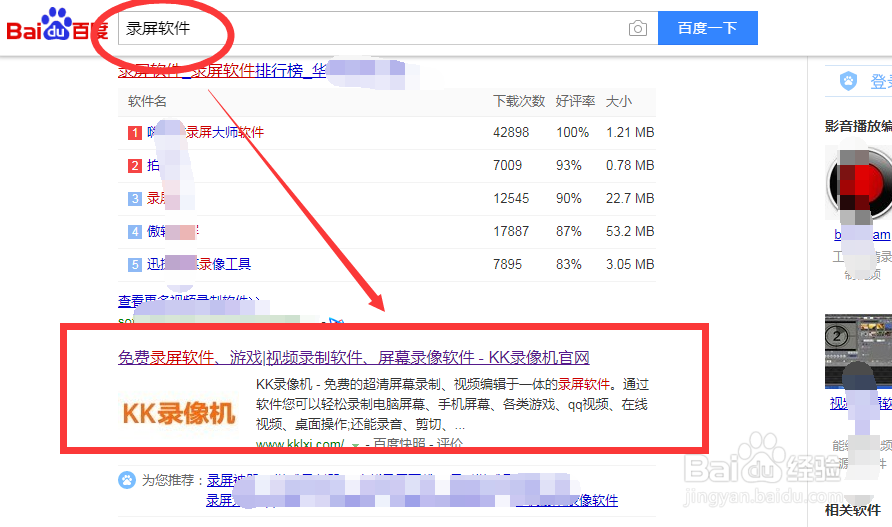Open the 录屏软件排行榜 result title link

tap(222, 71)
